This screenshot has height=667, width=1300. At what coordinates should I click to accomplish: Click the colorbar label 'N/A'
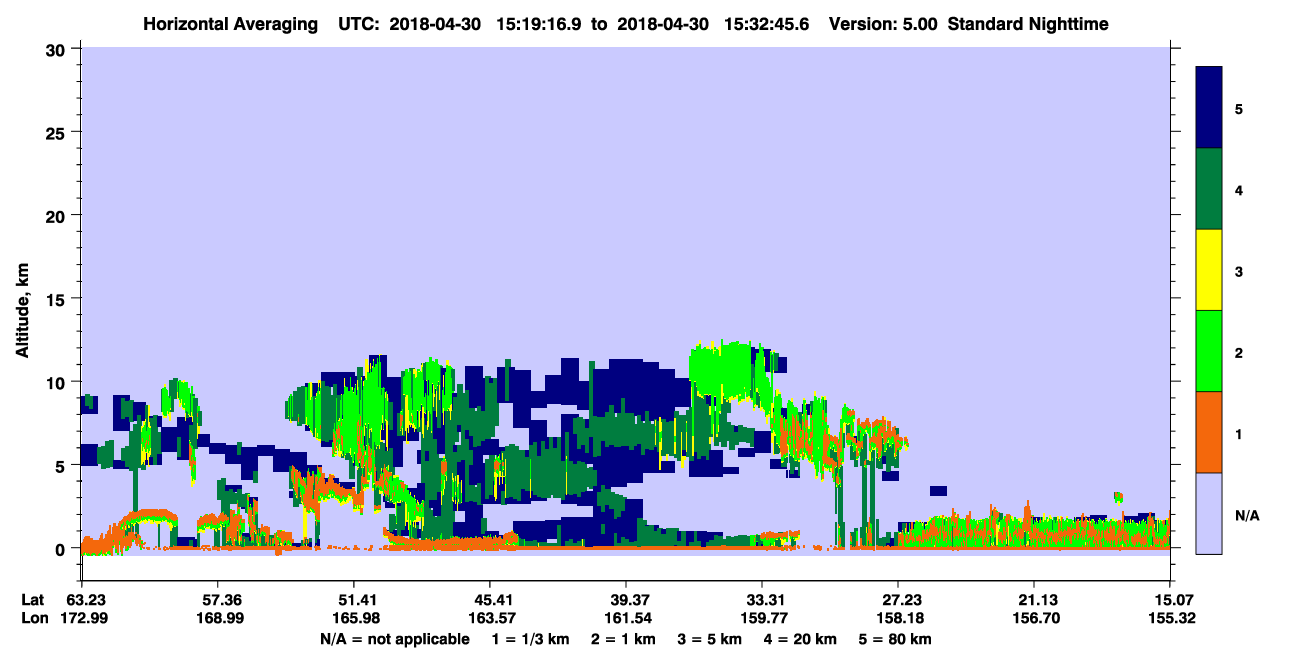[1247, 515]
